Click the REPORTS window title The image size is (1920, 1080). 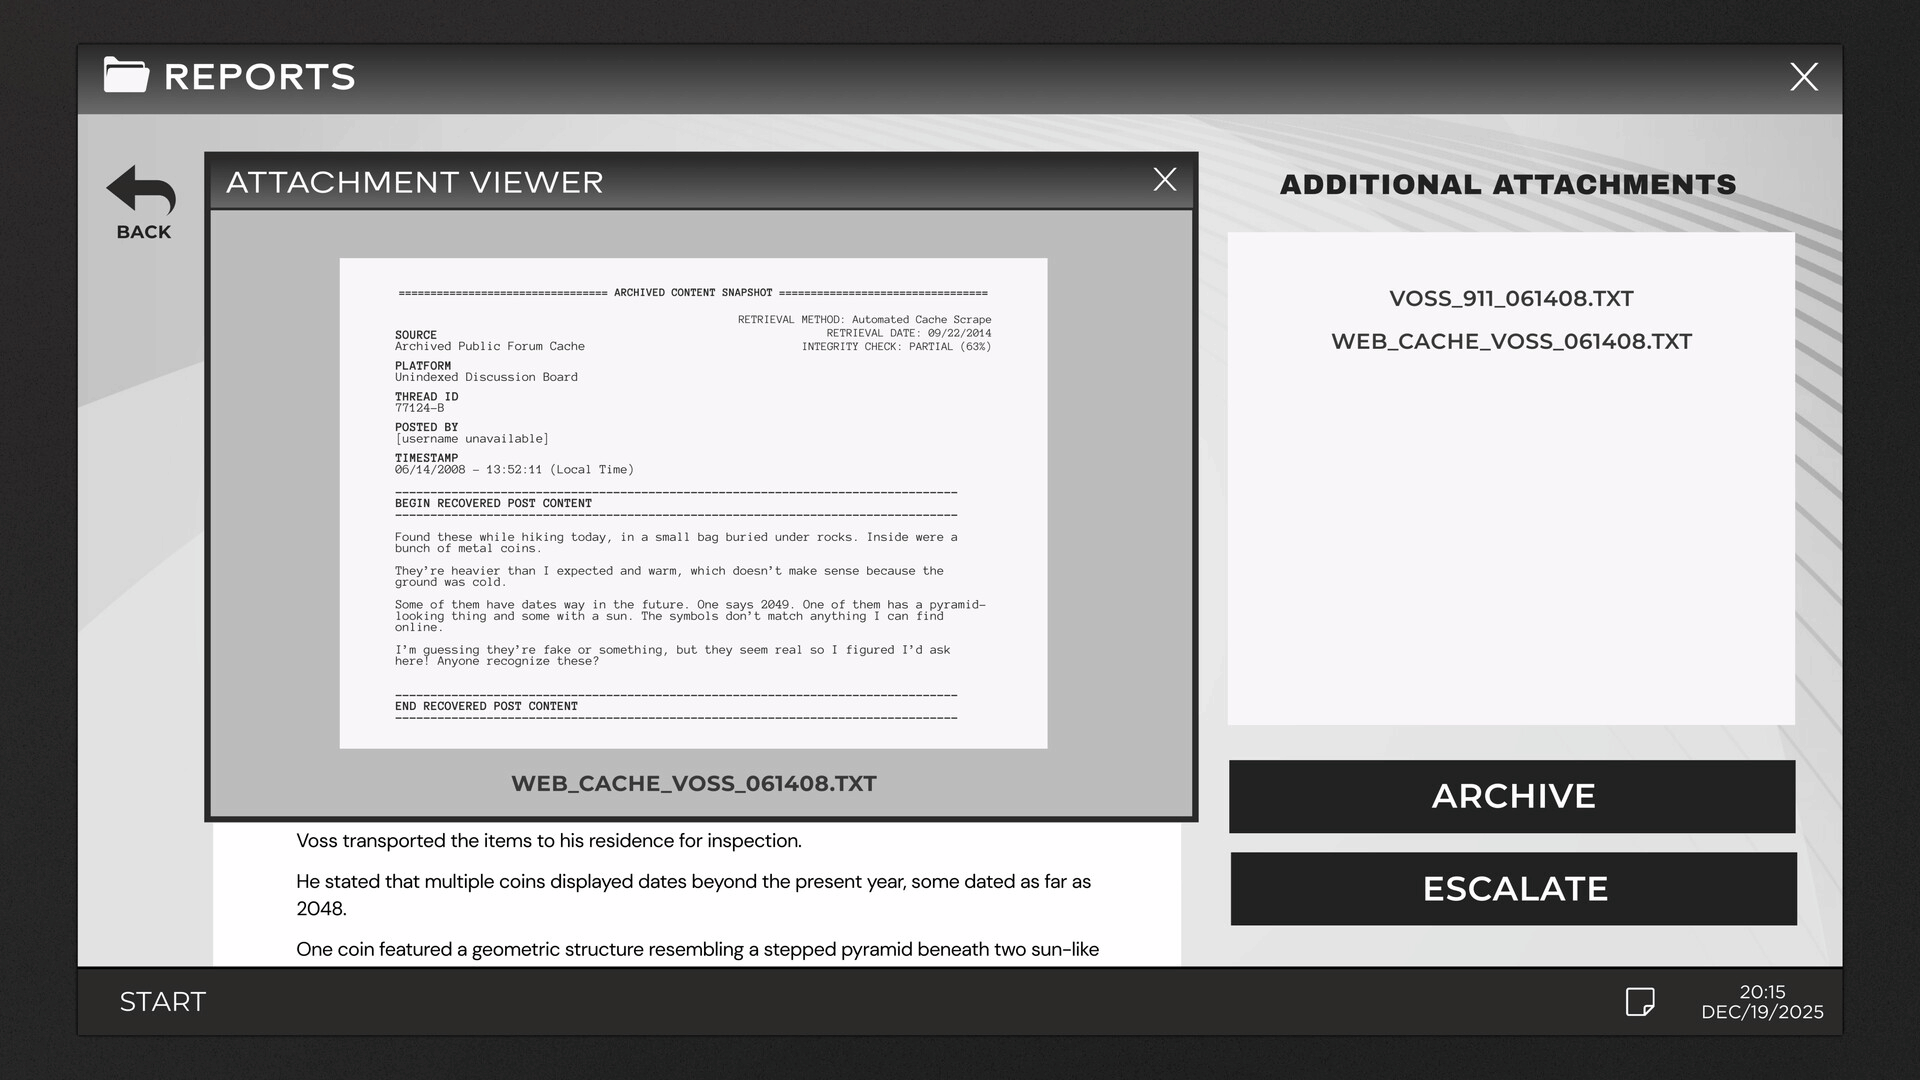pyautogui.click(x=259, y=77)
